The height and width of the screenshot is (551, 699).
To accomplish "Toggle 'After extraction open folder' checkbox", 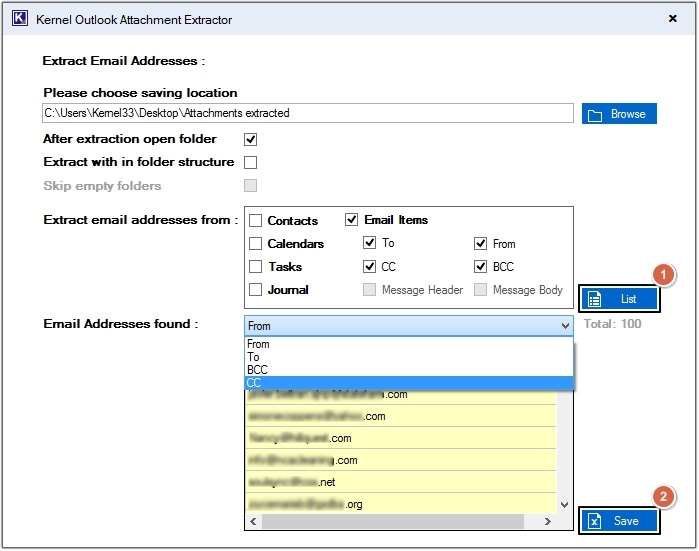I will (251, 139).
